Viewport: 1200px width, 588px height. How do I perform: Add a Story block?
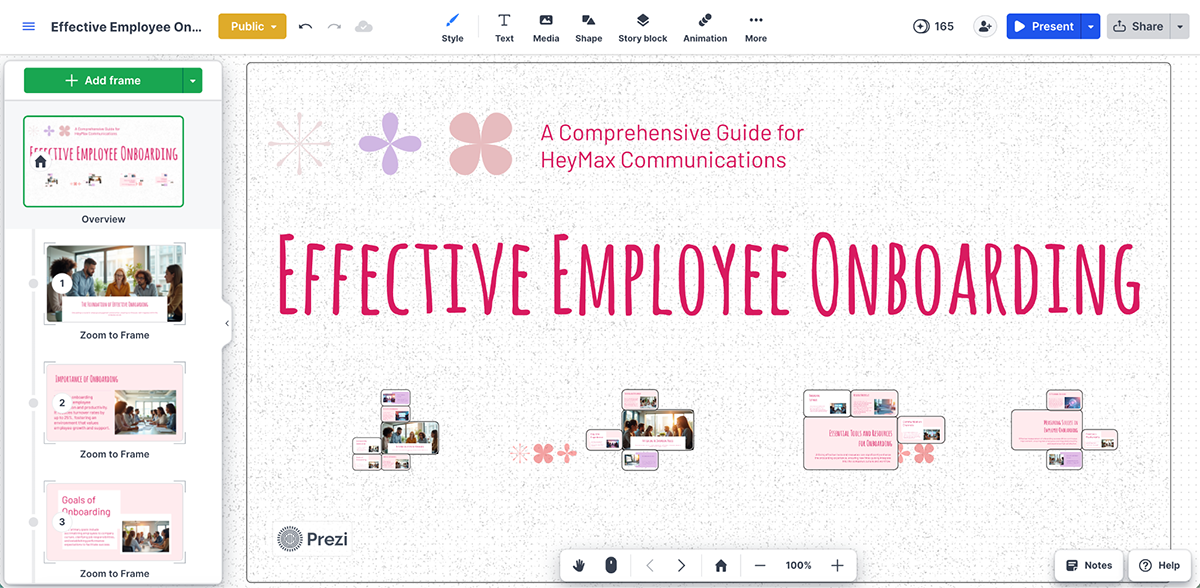coord(642,26)
